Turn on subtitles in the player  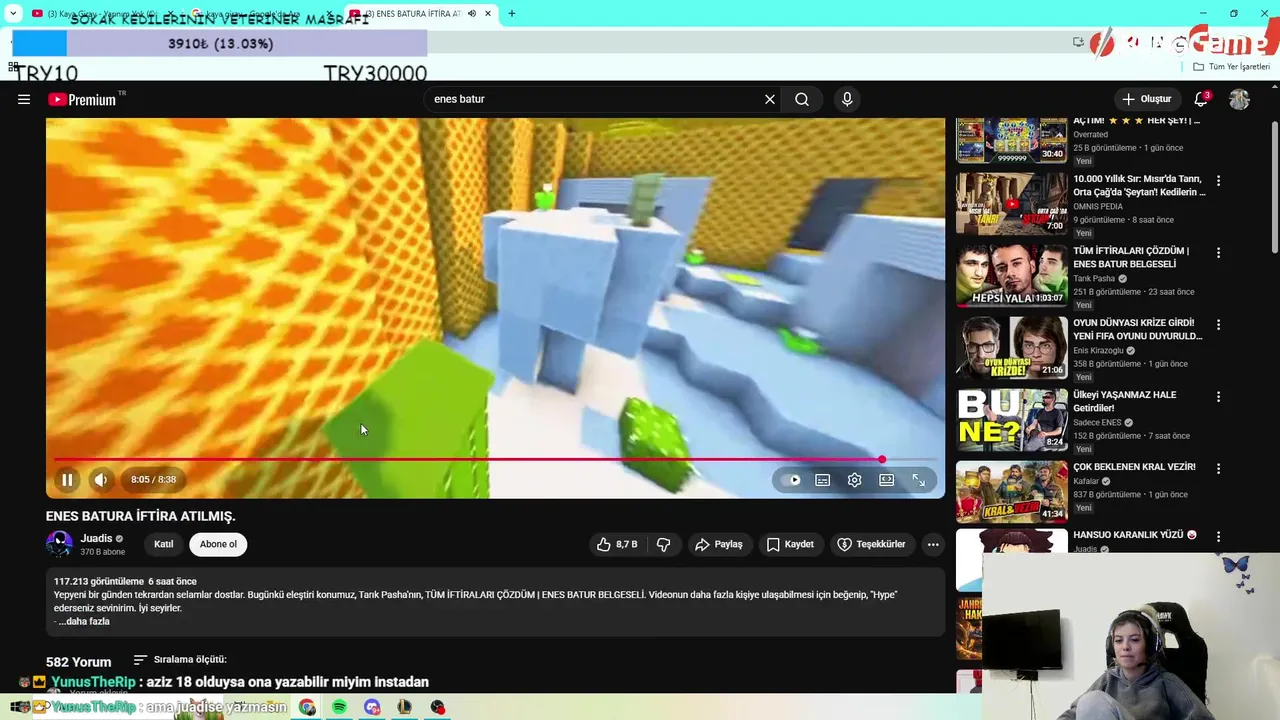coord(822,480)
